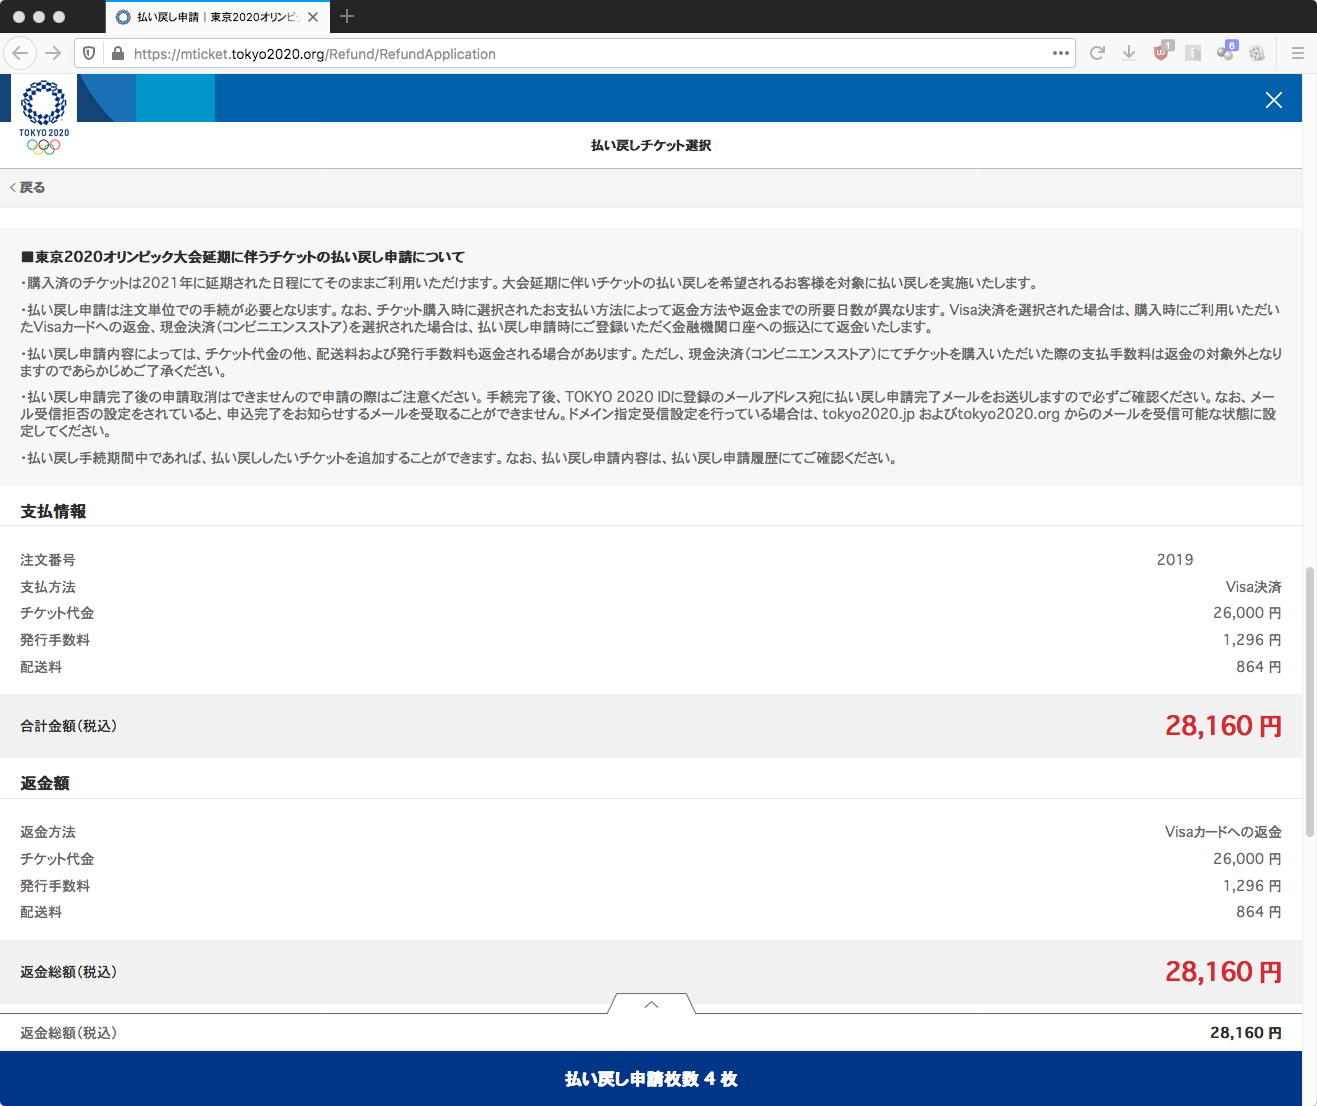The image size is (1317, 1106).
Task: Click the browser forward arrow button
Action: click(x=54, y=53)
